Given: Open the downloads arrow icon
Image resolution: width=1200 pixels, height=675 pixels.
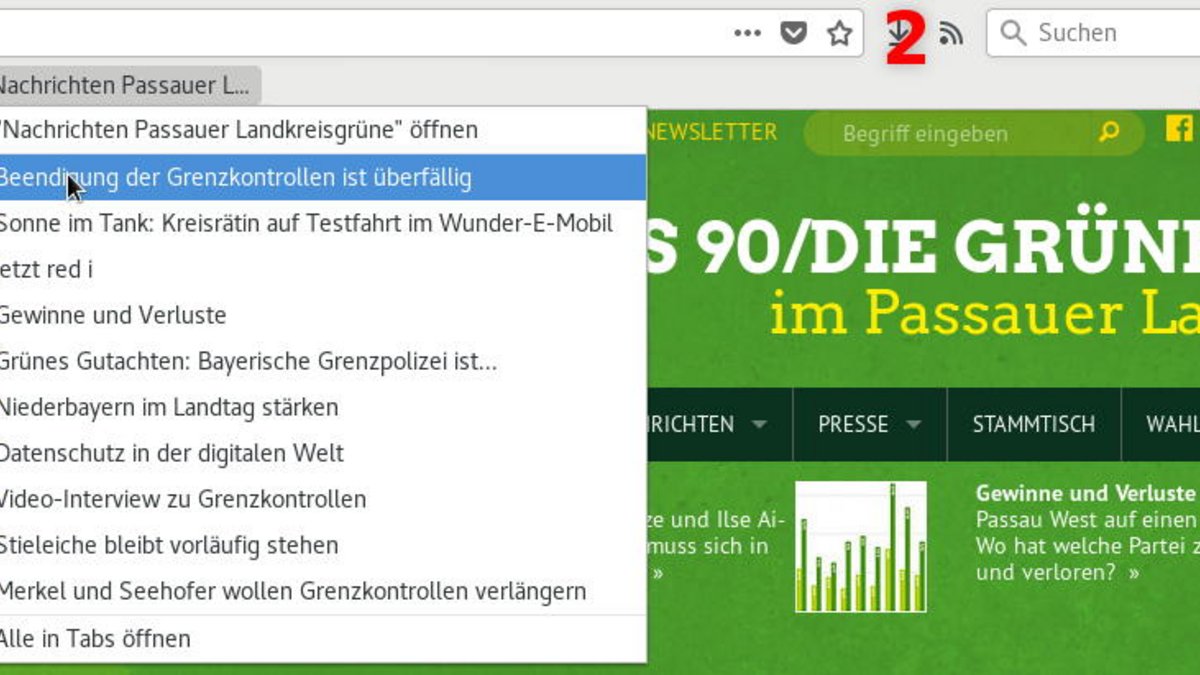Looking at the screenshot, I should (x=899, y=33).
